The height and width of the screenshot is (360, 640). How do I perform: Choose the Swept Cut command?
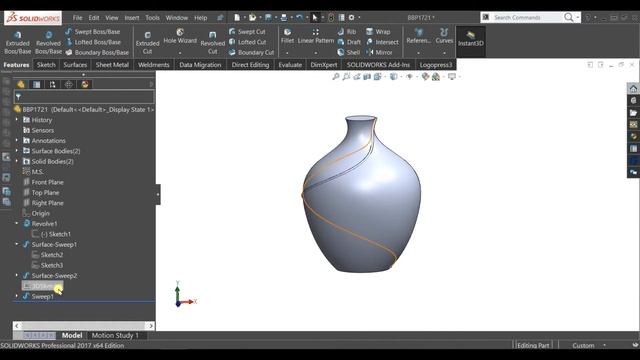pos(247,31)
